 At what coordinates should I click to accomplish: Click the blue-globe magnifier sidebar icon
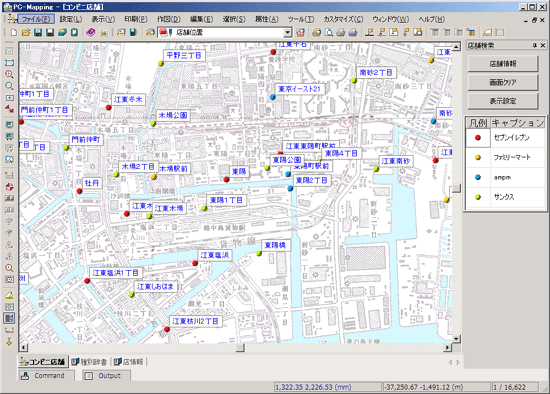coord(9,159)
